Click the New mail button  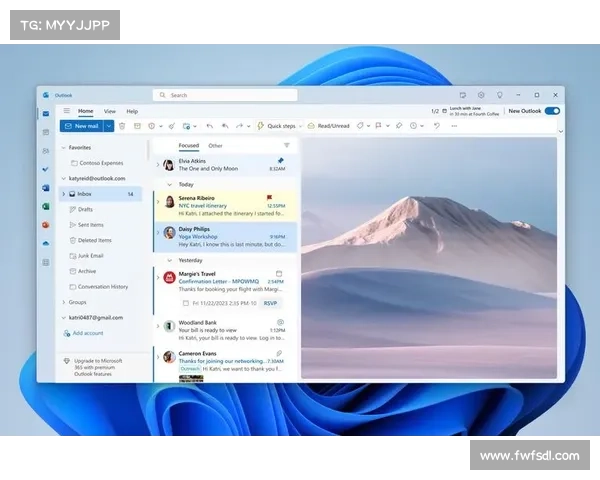(x=82, y=126)
